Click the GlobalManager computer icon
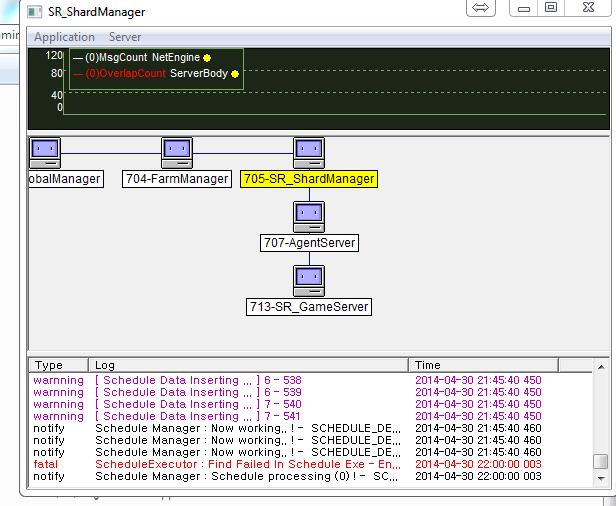The height and width of the screenshot is (506, 616). [x=45, y=153]
